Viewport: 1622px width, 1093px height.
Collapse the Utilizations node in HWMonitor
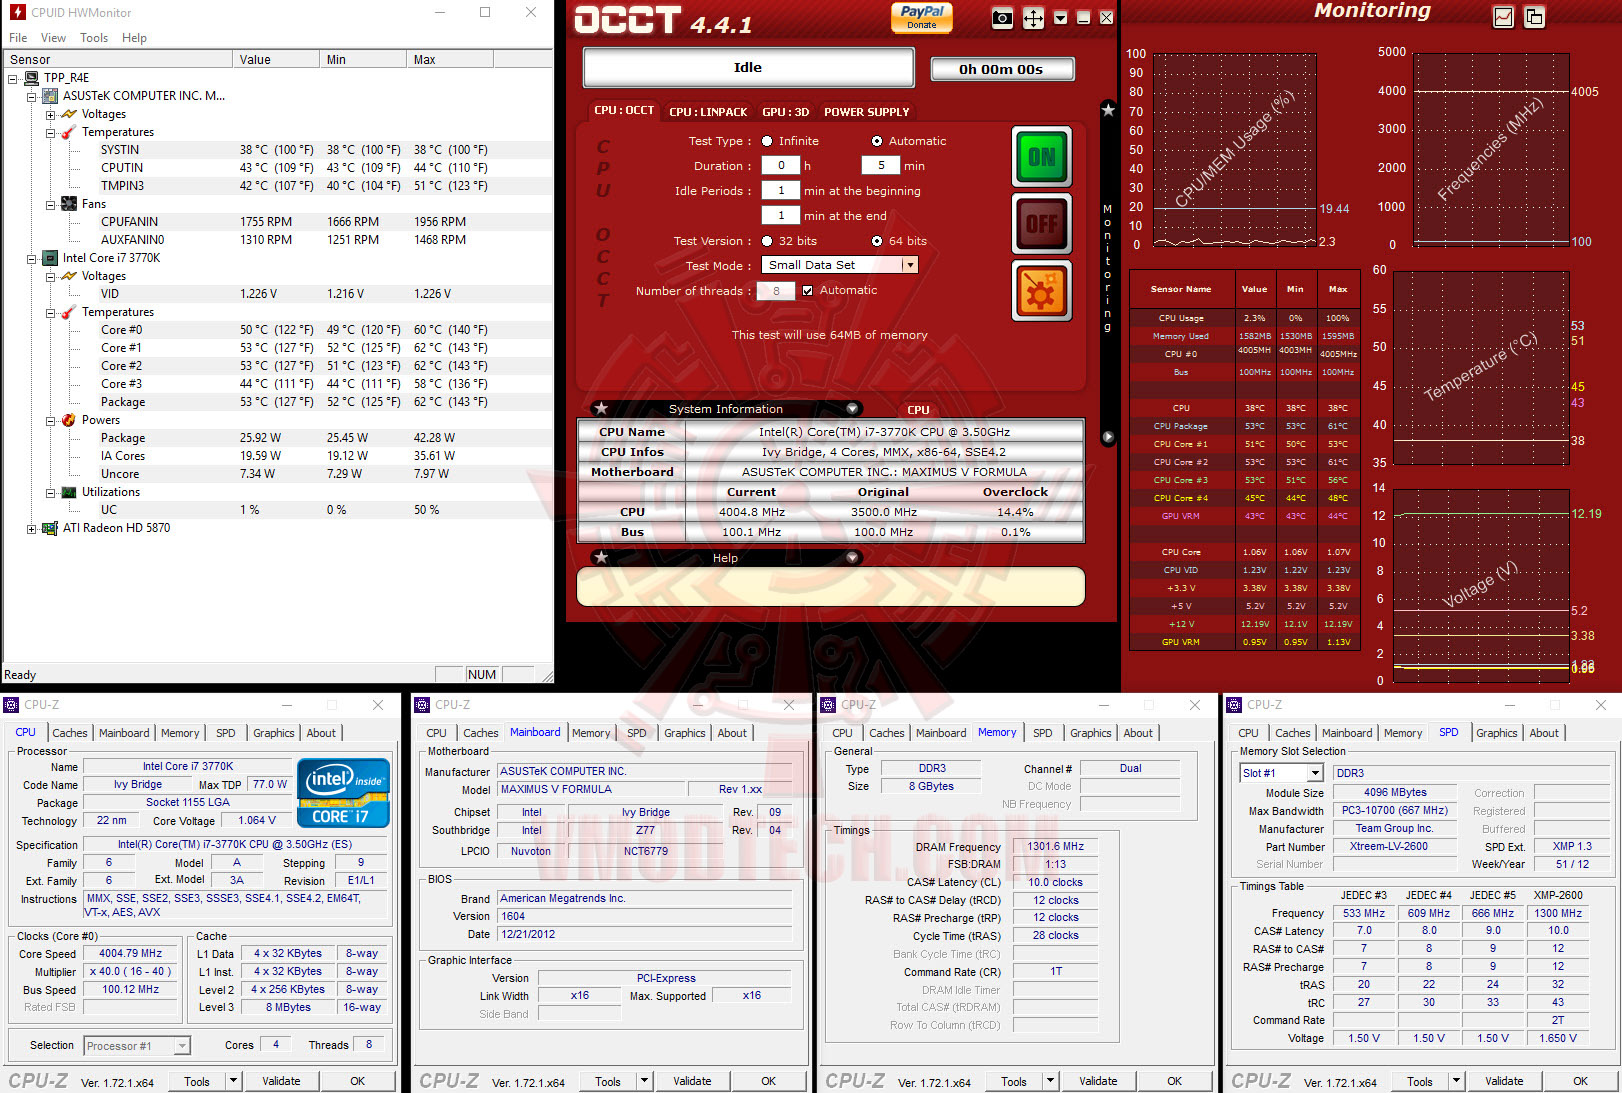coord(50,492)
